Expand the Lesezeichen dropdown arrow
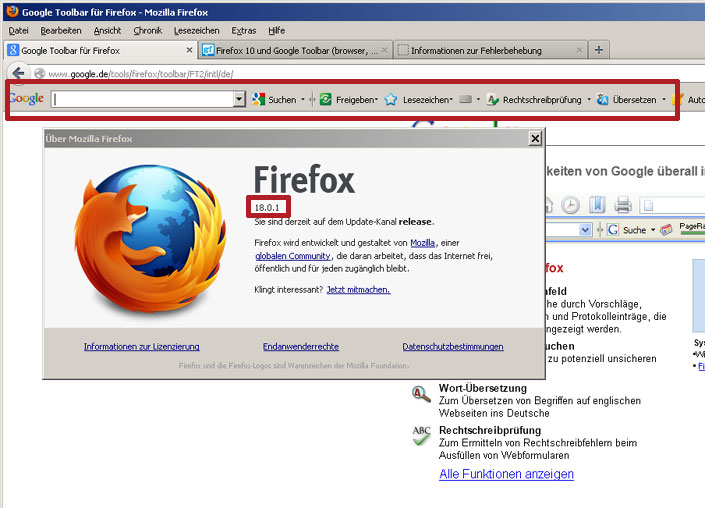This screenshot has height=508, width=705. [451, 99]
